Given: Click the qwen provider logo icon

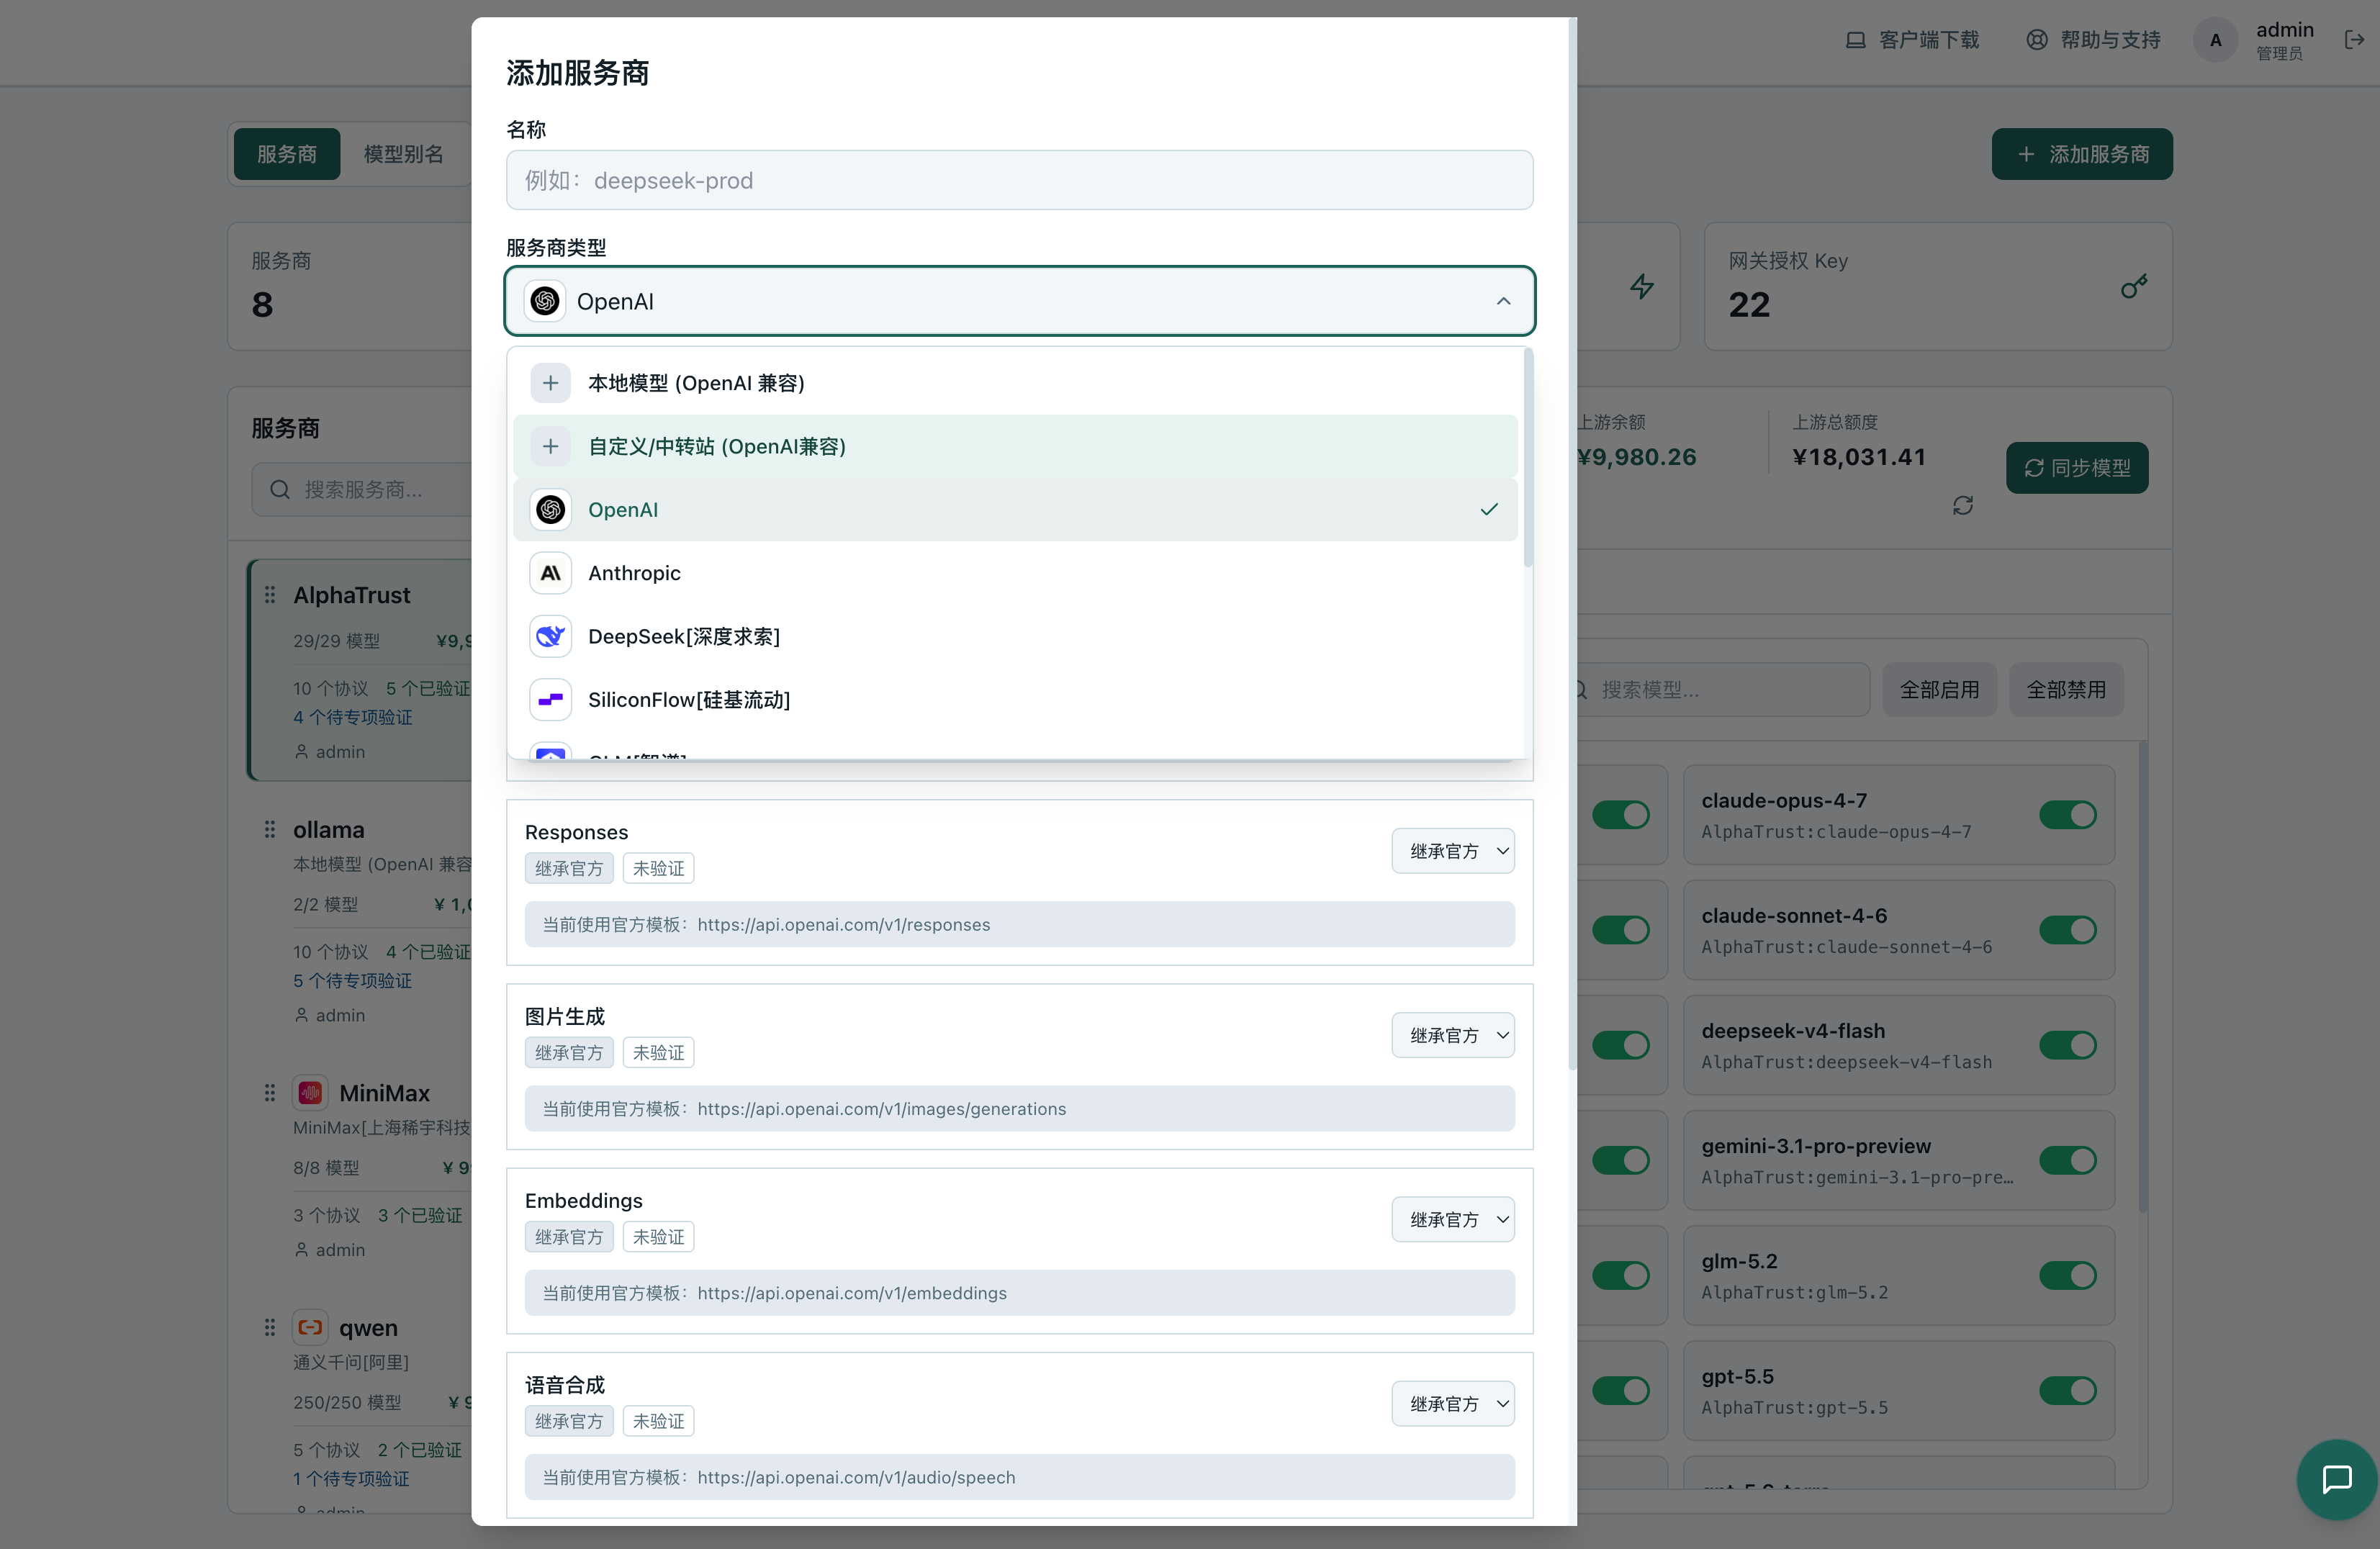Looking at the screenshot, I should pos(310,1328).
